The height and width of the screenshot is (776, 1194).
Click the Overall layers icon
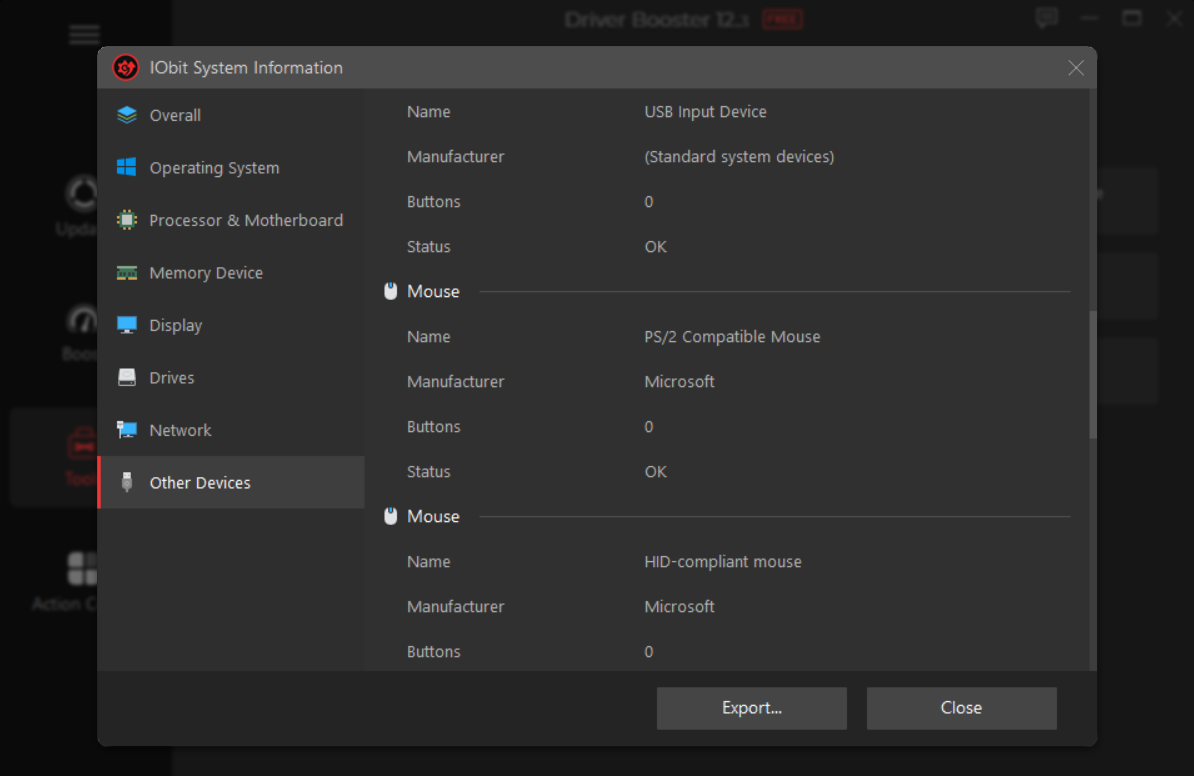127,115
